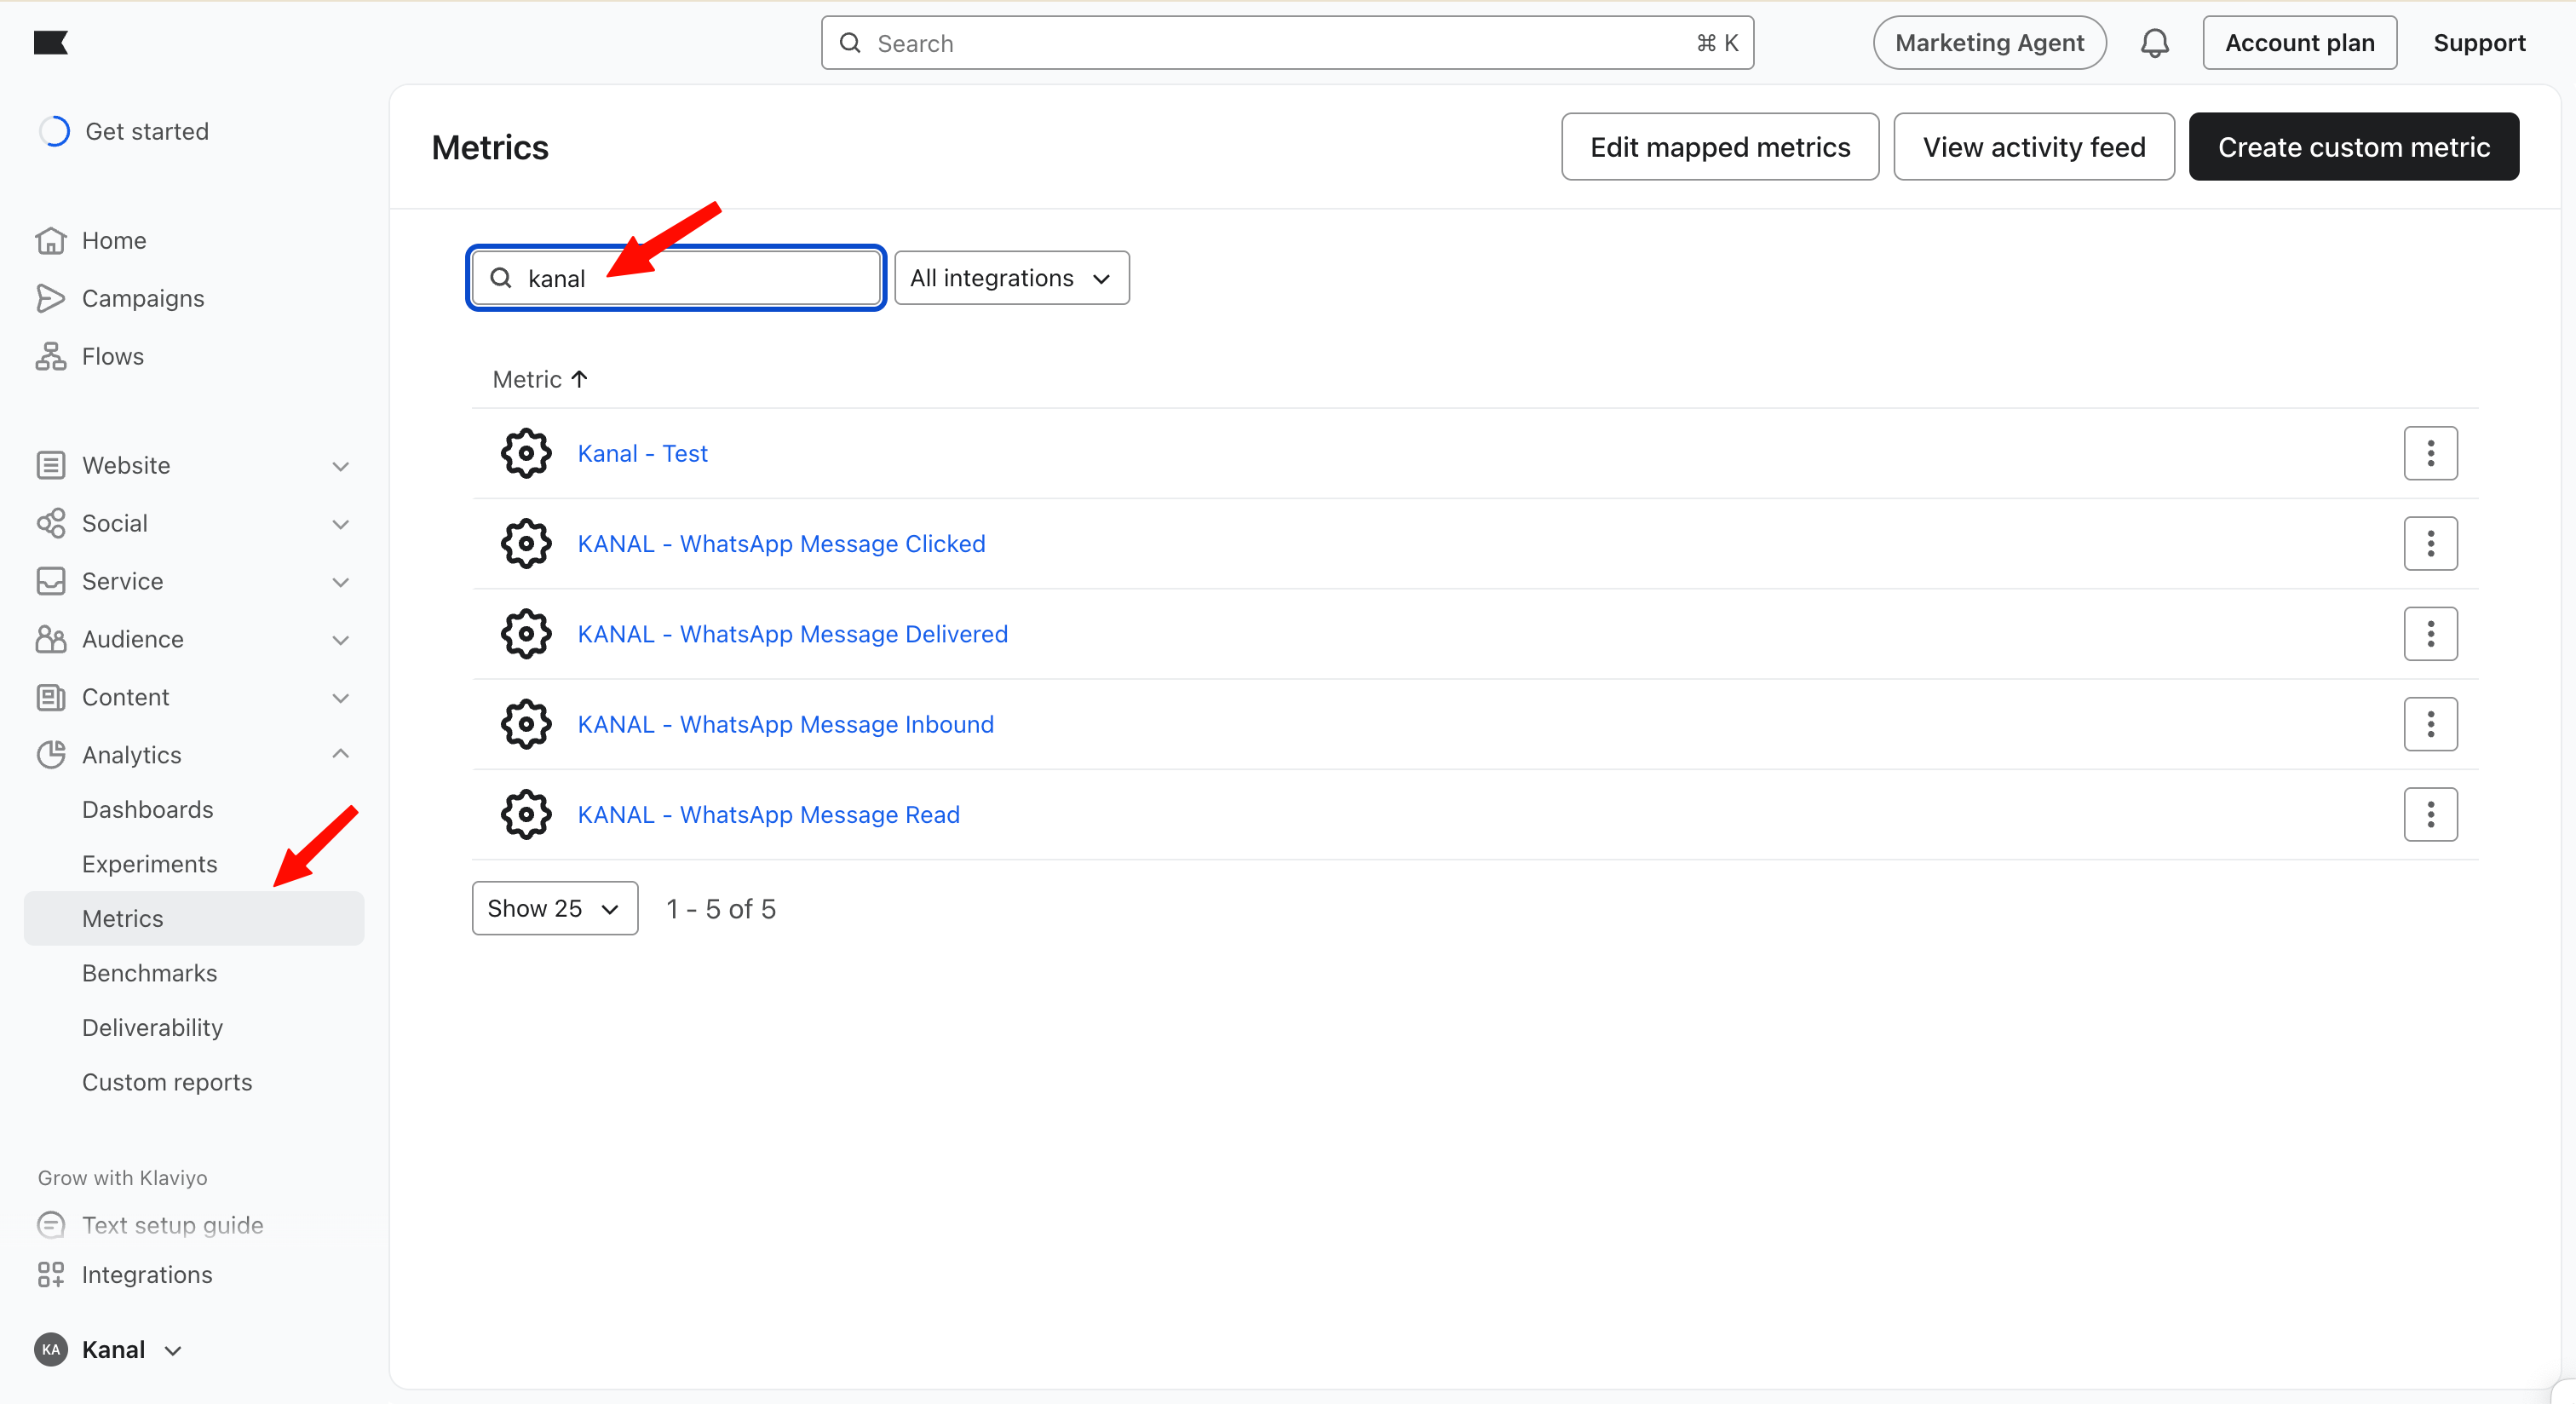The width and height of the screenshot is (2576, 1404).
Task: Open options for WhatsApp Message Read metric
Action: (2430, 815)
